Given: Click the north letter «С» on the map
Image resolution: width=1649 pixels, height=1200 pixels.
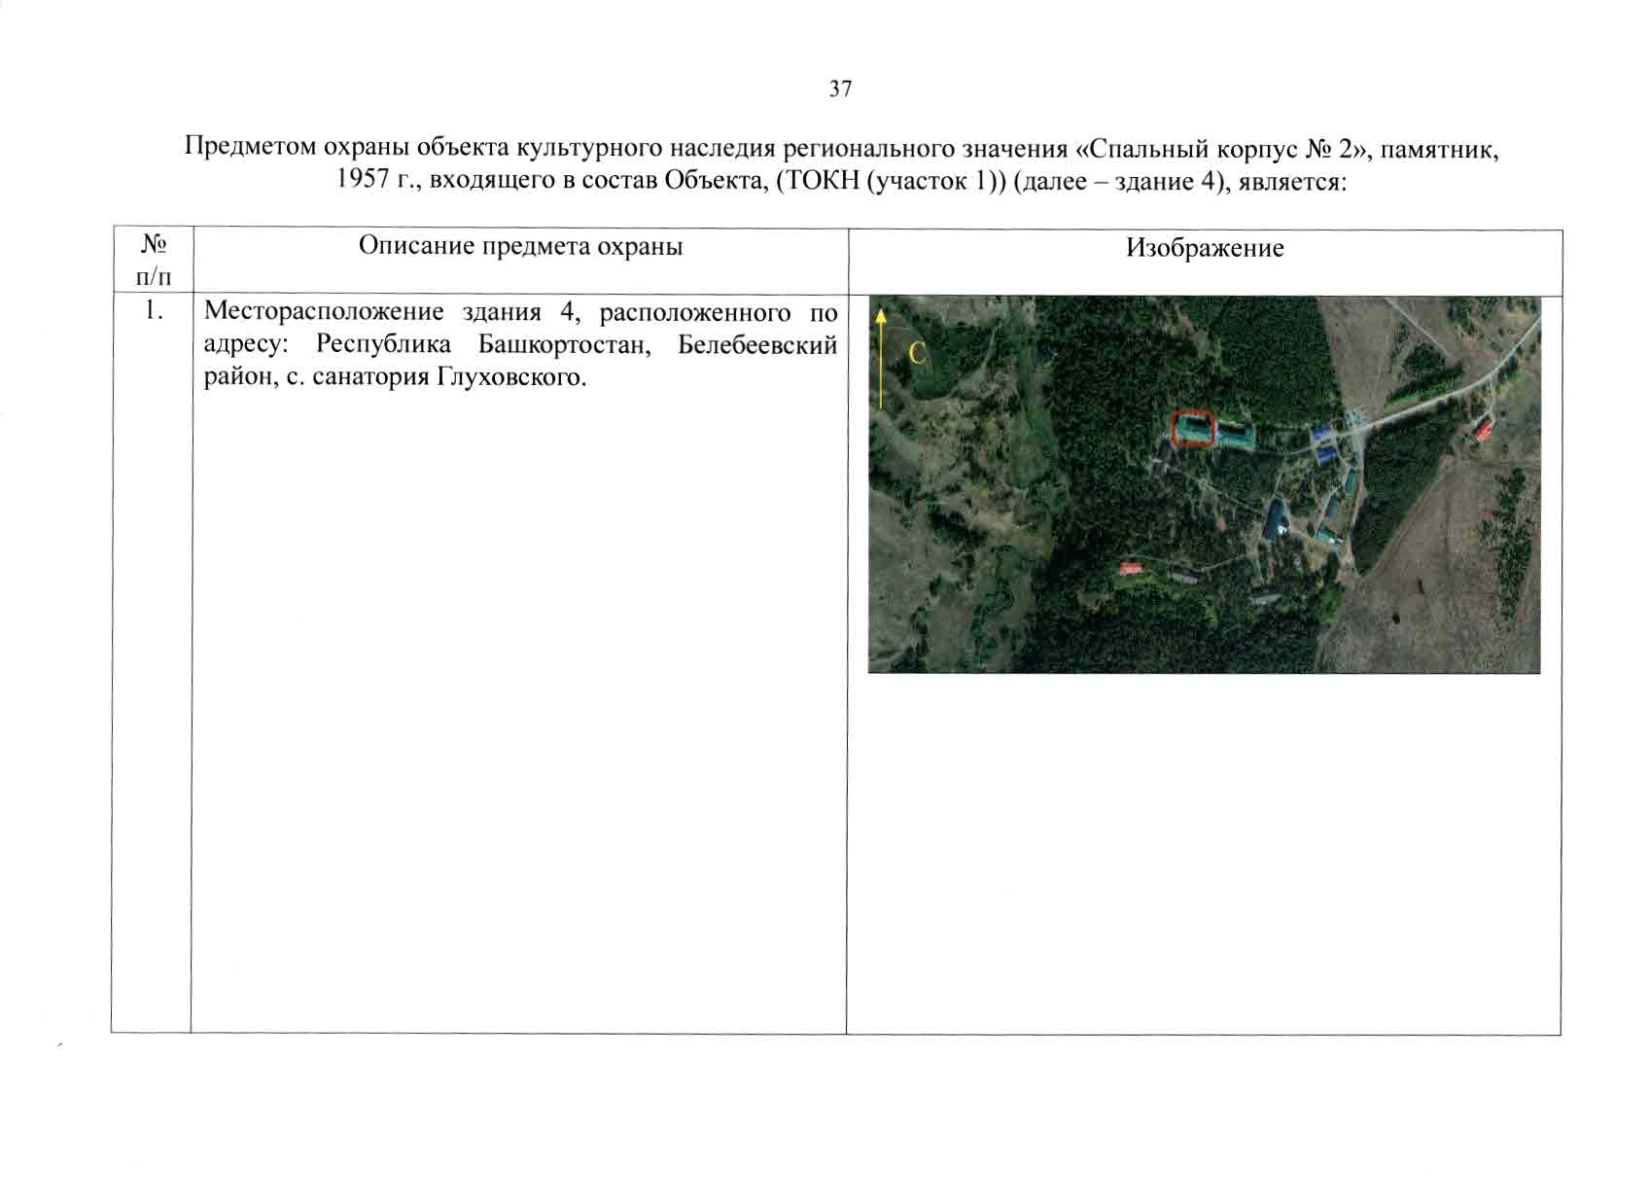Looking at the screenshot, I should [x=917, y=353].
